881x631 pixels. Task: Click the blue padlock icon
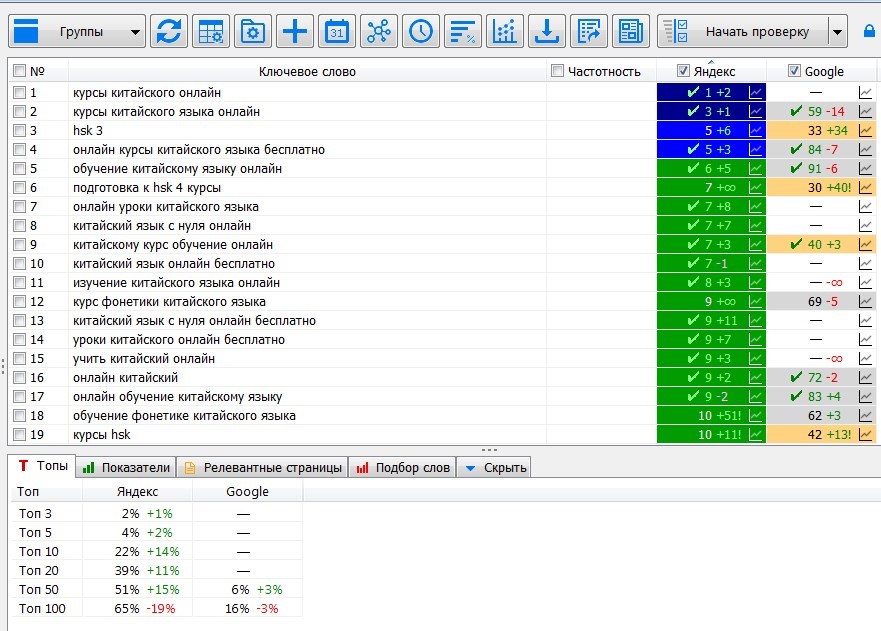click(x=869, y=31)
